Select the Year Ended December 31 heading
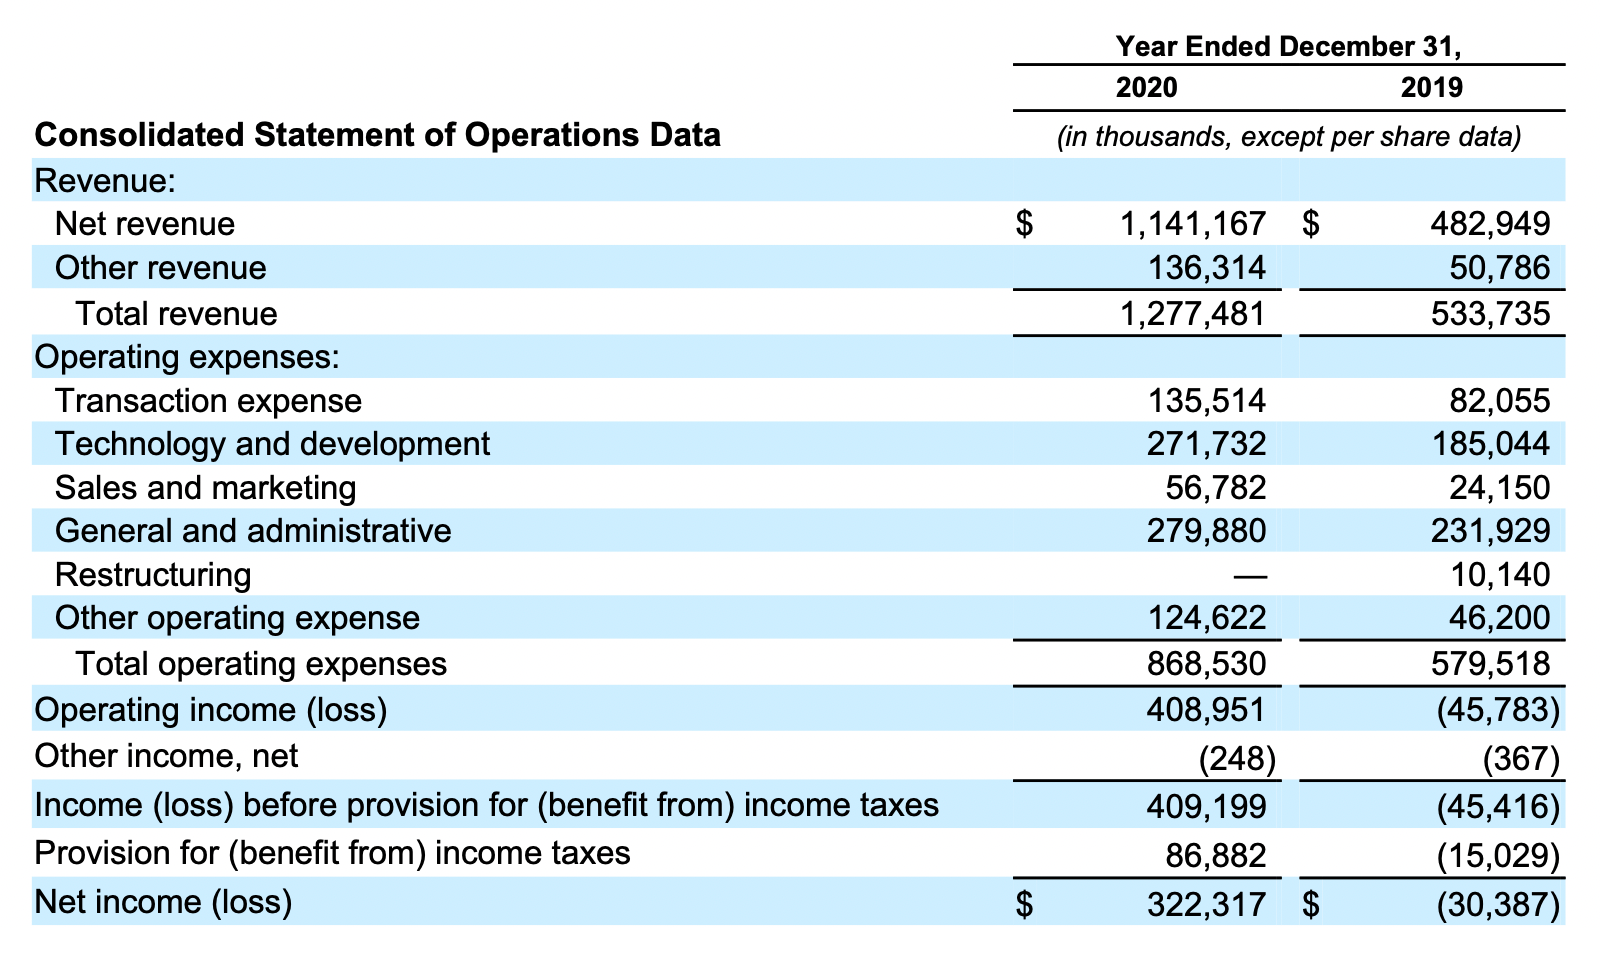Viewport: 1600px width, 970px height. click(1288, 46)
